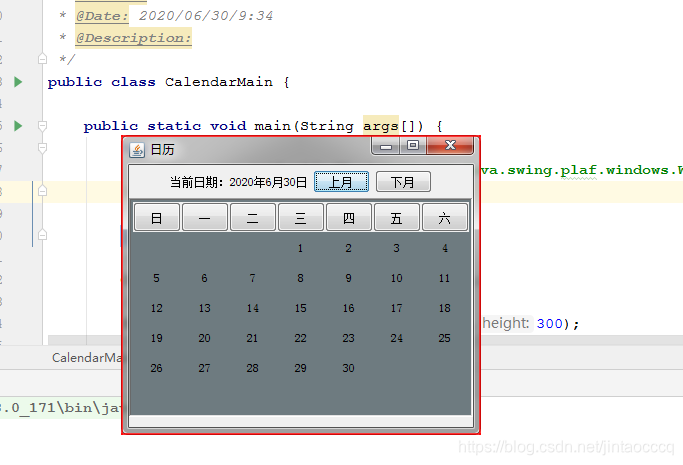The width and height of the screenshot is (683, 465).
Task: Select day 8 in the calendar
Action: [300, 278]
